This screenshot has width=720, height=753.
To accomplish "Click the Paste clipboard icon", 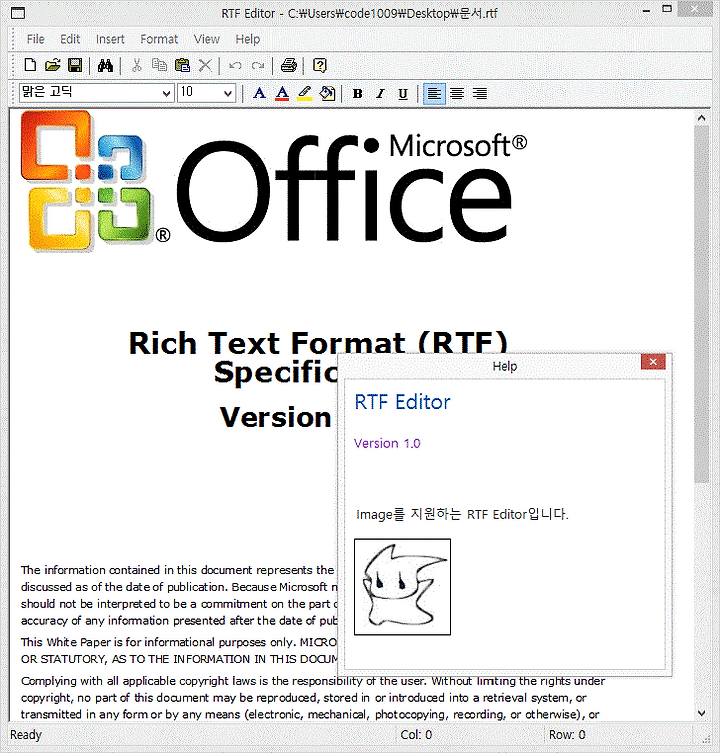I will coord(182,65).
